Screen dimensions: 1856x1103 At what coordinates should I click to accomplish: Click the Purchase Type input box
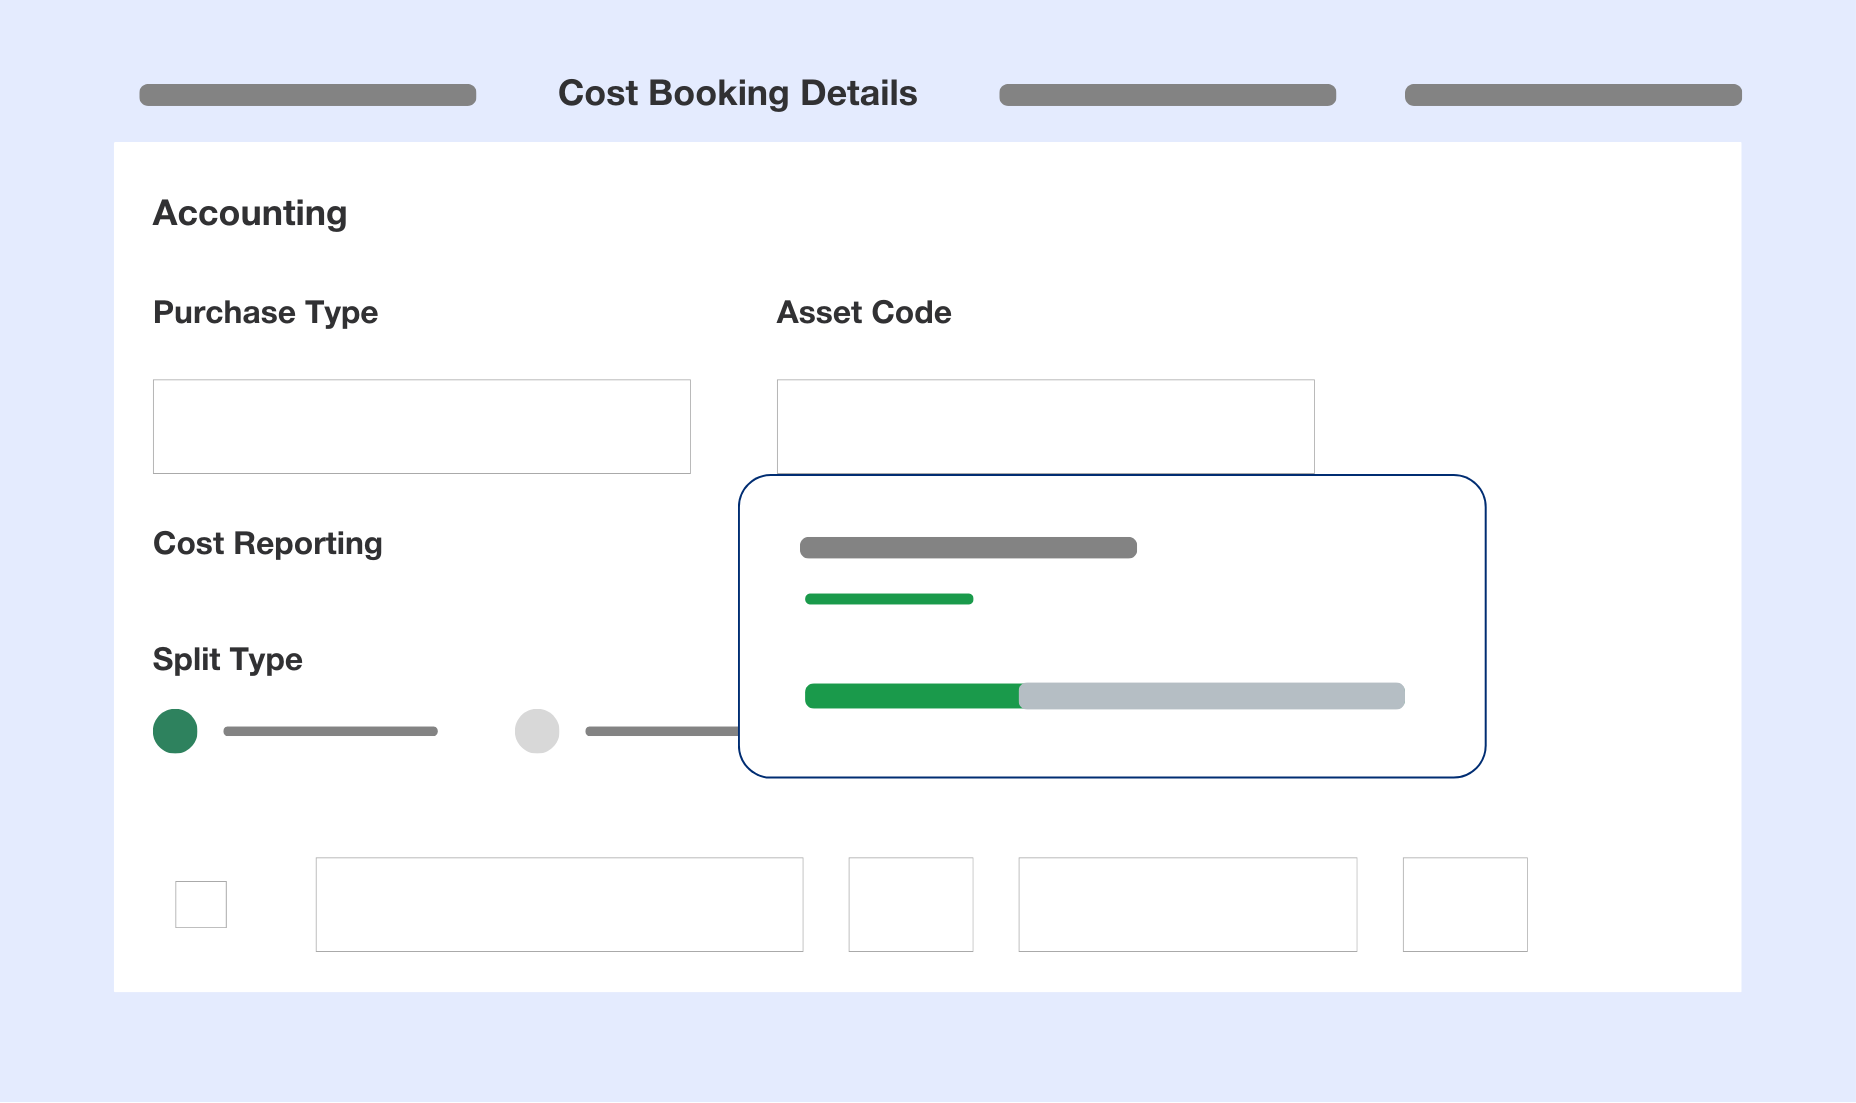point(421,426)
